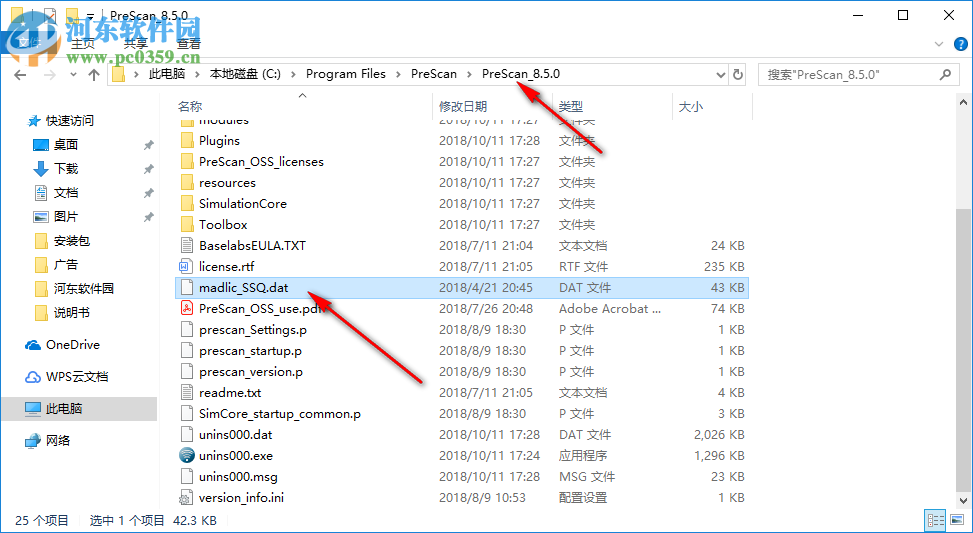Click the license.rtf document icon
The width and height of the screenshot is (973, 533).
[x=187, y=267]
